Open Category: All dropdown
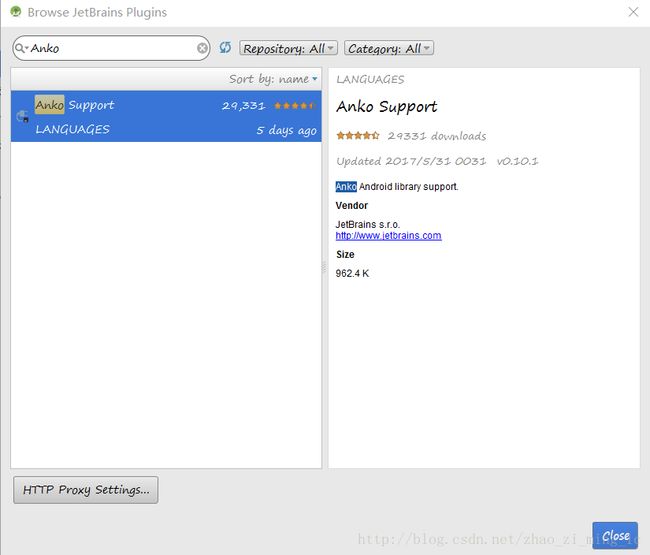 pos(389,48)
